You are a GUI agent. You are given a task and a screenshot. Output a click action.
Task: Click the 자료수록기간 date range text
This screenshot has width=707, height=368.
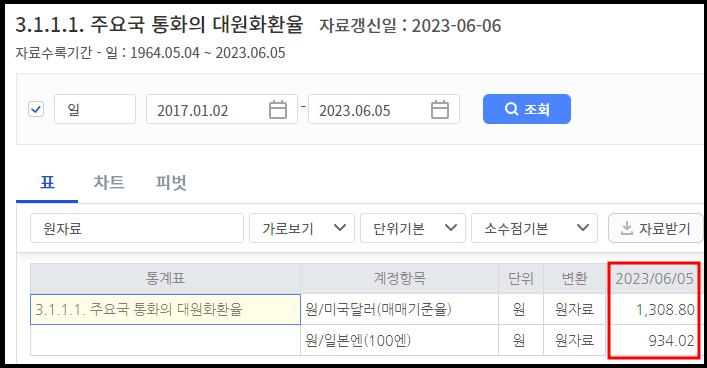click(x=150, y=53)
